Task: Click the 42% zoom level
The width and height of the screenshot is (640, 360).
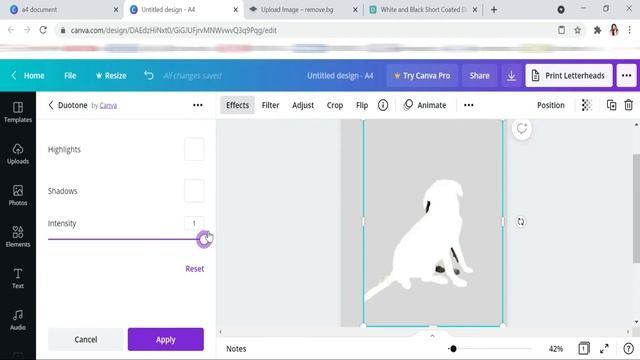Action: click(x=556, y=349)
